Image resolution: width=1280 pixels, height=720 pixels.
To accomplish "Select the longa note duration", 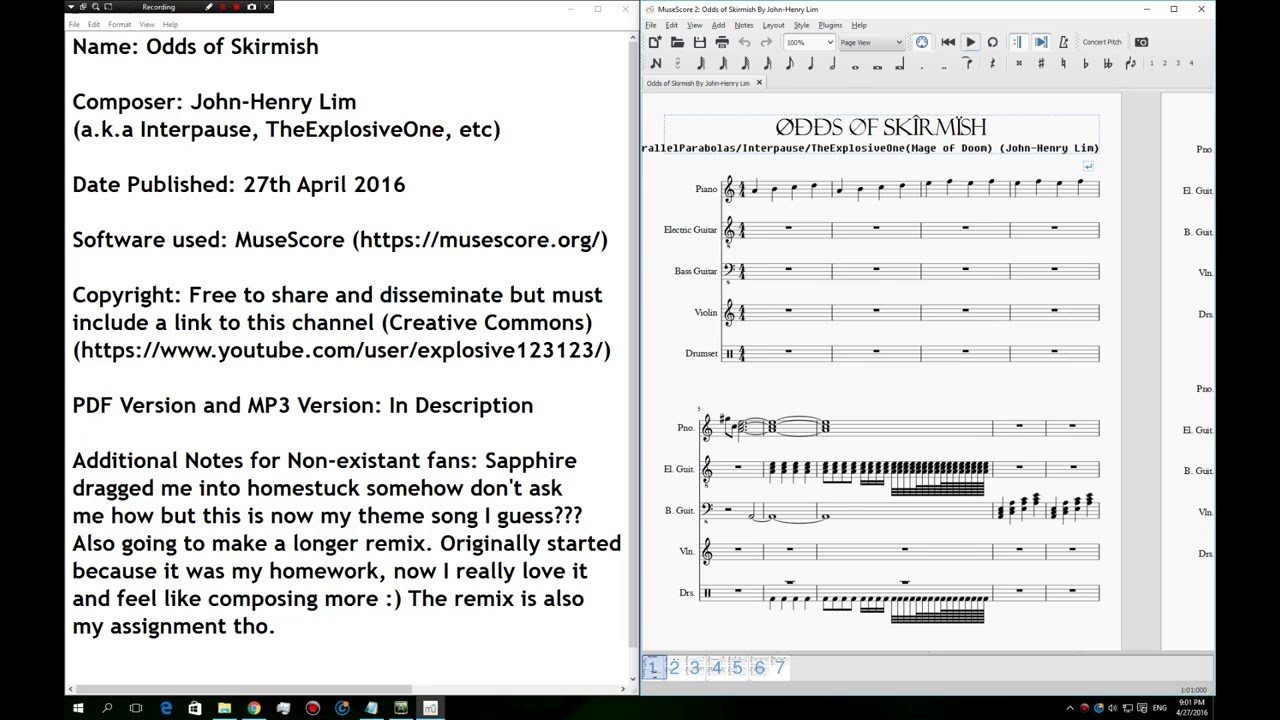I will point(899,63).
